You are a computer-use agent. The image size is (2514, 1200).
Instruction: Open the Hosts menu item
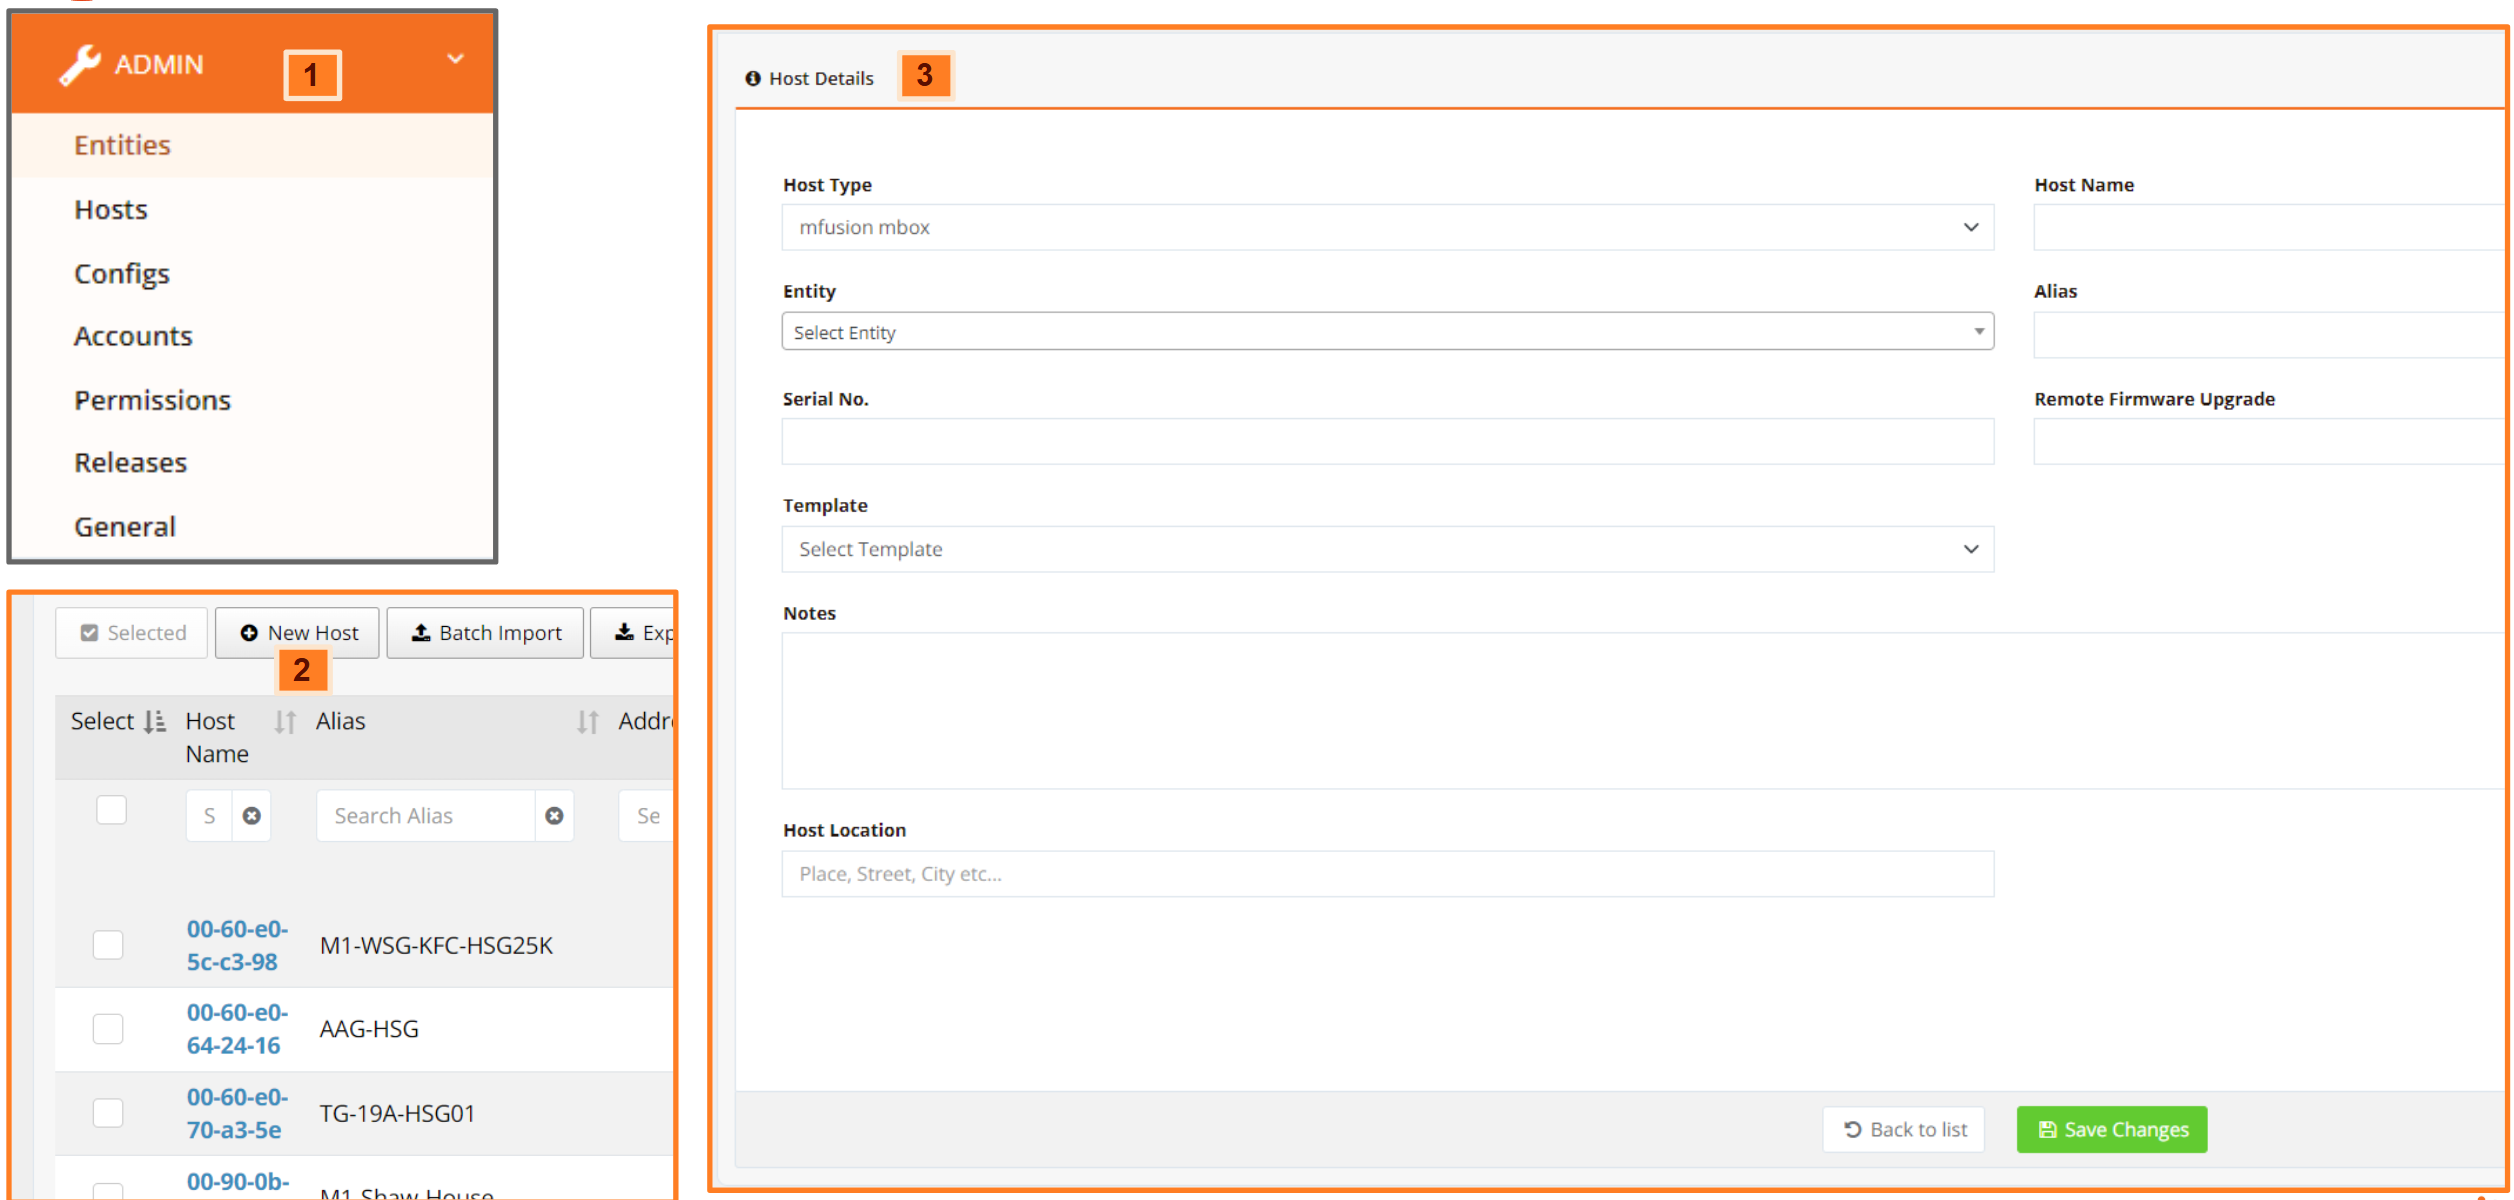click(x=111, y=210)
